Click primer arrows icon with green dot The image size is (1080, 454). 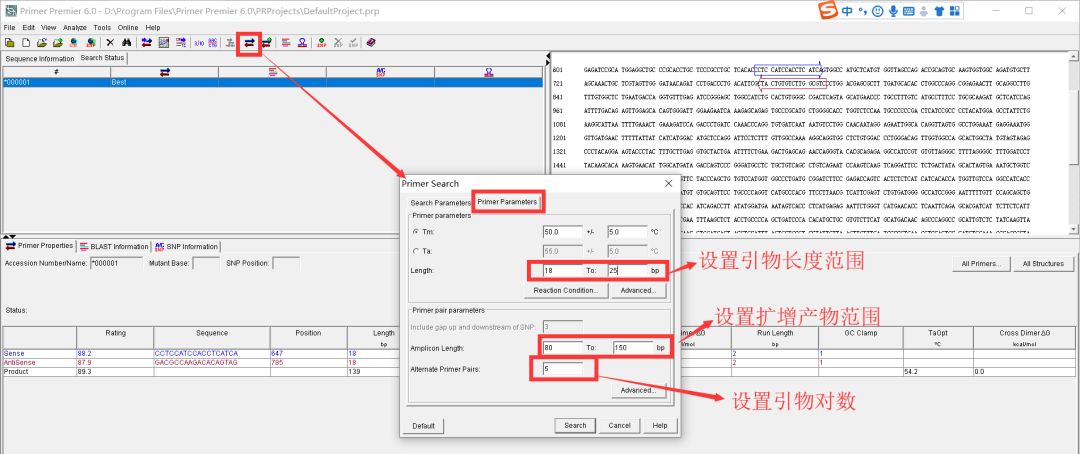tap(266, 43)
